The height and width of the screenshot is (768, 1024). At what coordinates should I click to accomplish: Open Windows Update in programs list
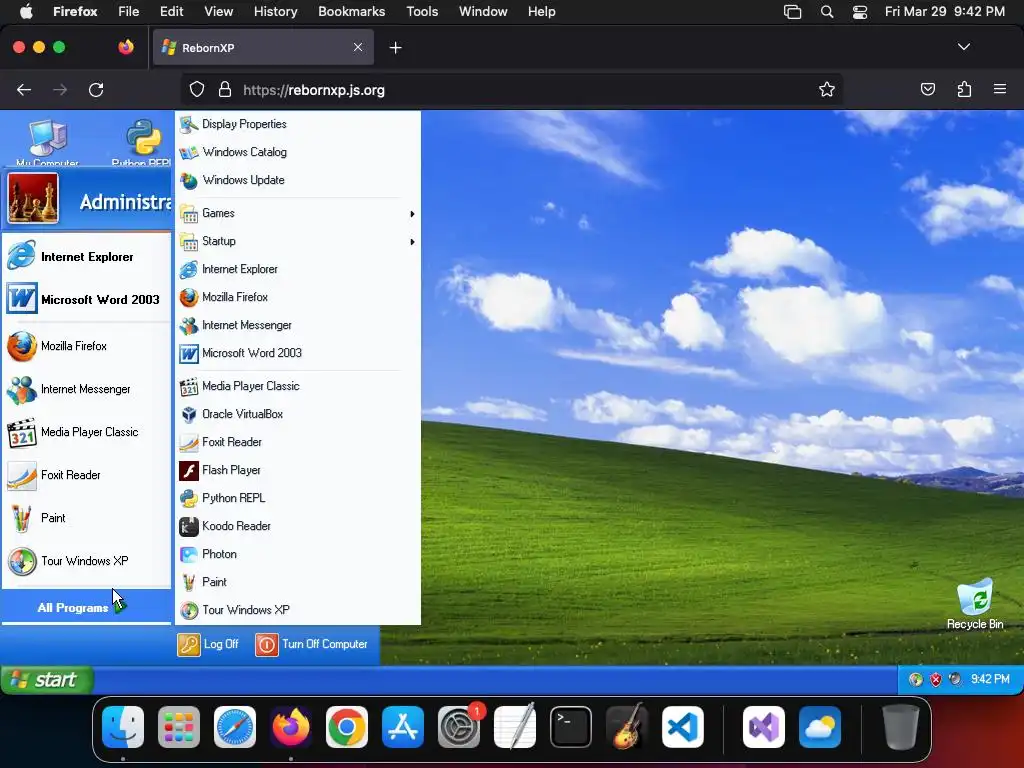297,180
